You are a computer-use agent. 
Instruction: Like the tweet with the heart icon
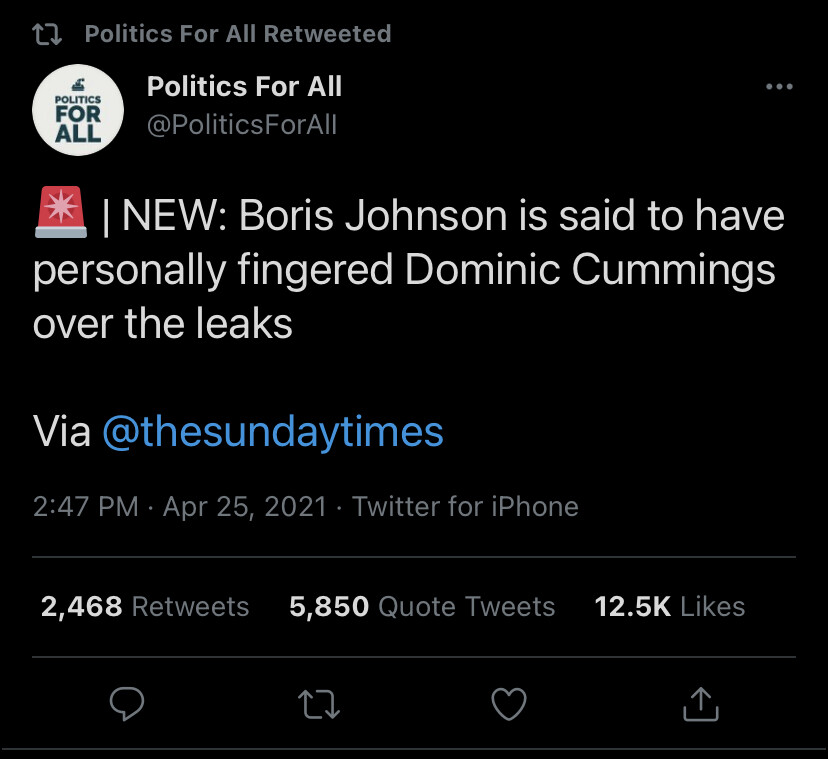(x=510, y=704)
